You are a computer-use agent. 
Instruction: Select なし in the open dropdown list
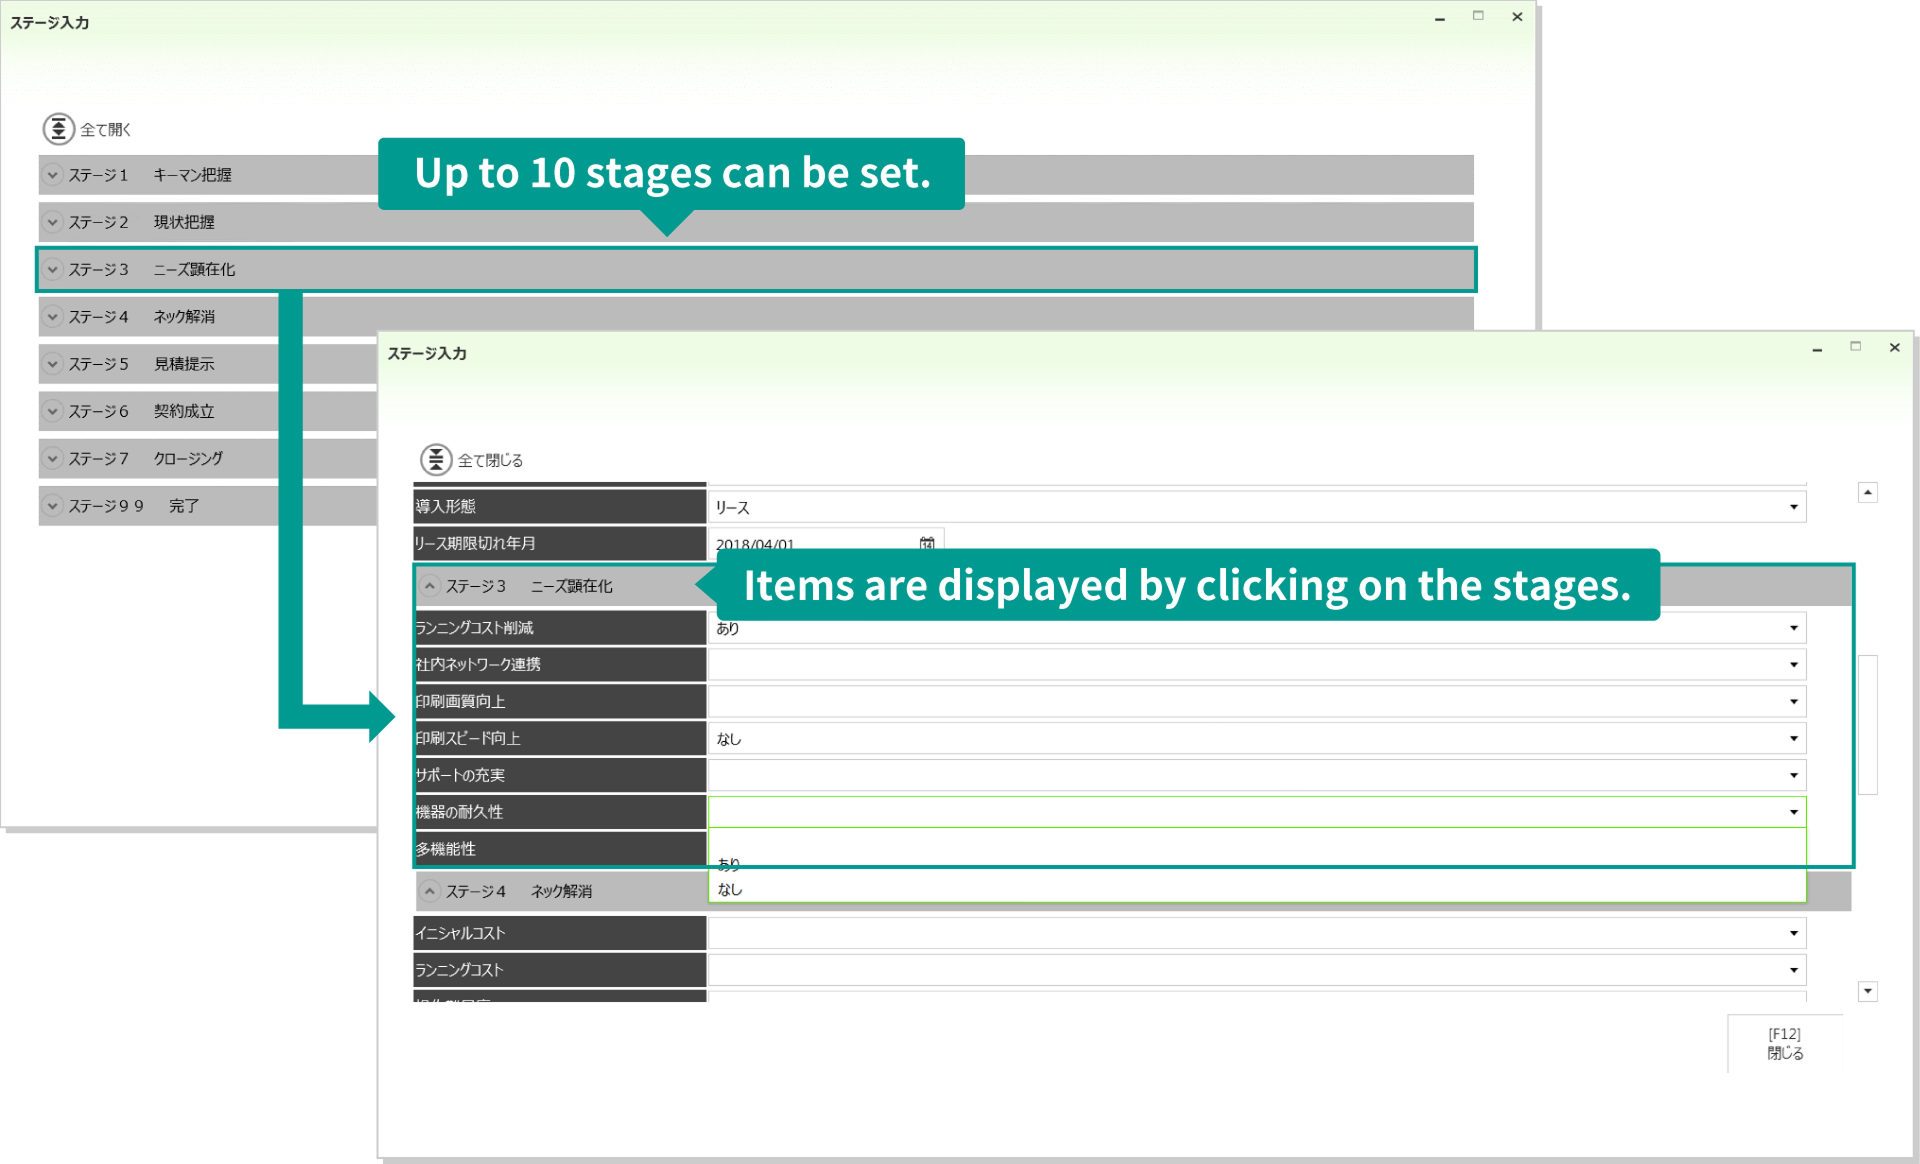pos(730,889)
